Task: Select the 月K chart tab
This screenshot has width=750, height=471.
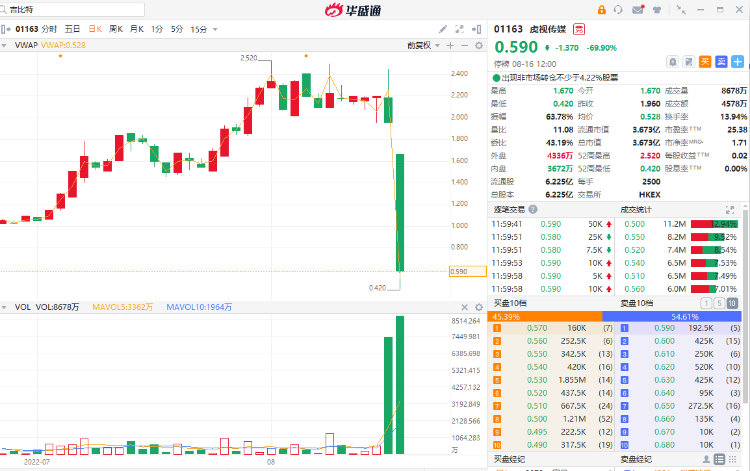Action: (x=137, y=29)
